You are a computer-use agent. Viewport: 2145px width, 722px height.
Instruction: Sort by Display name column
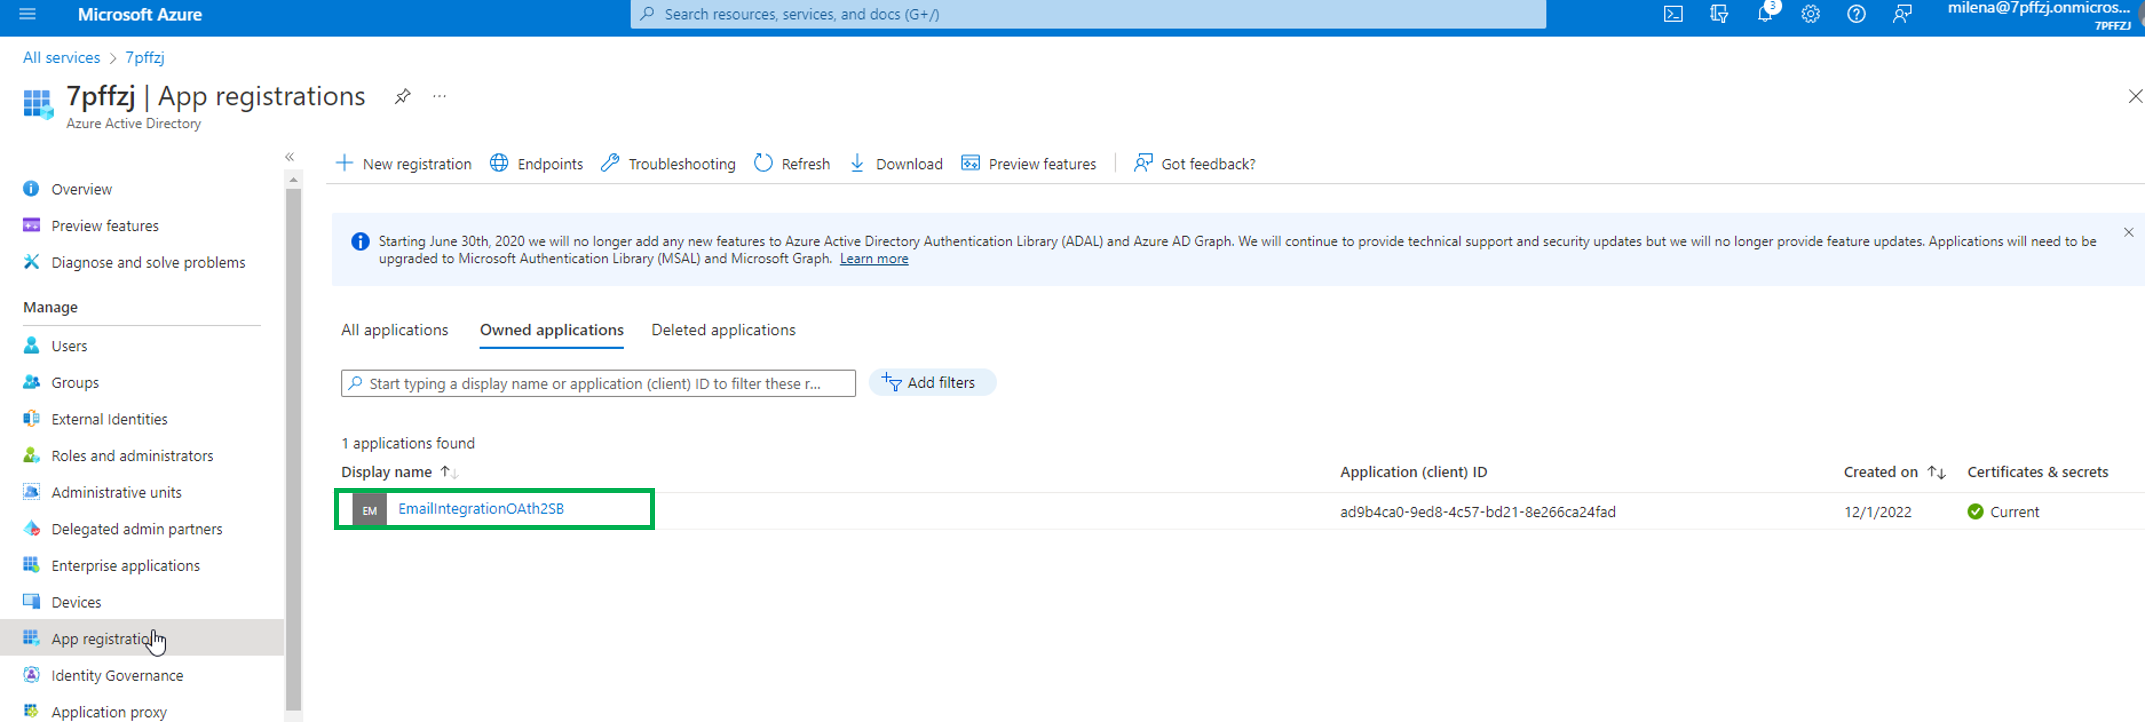[399, 472]
